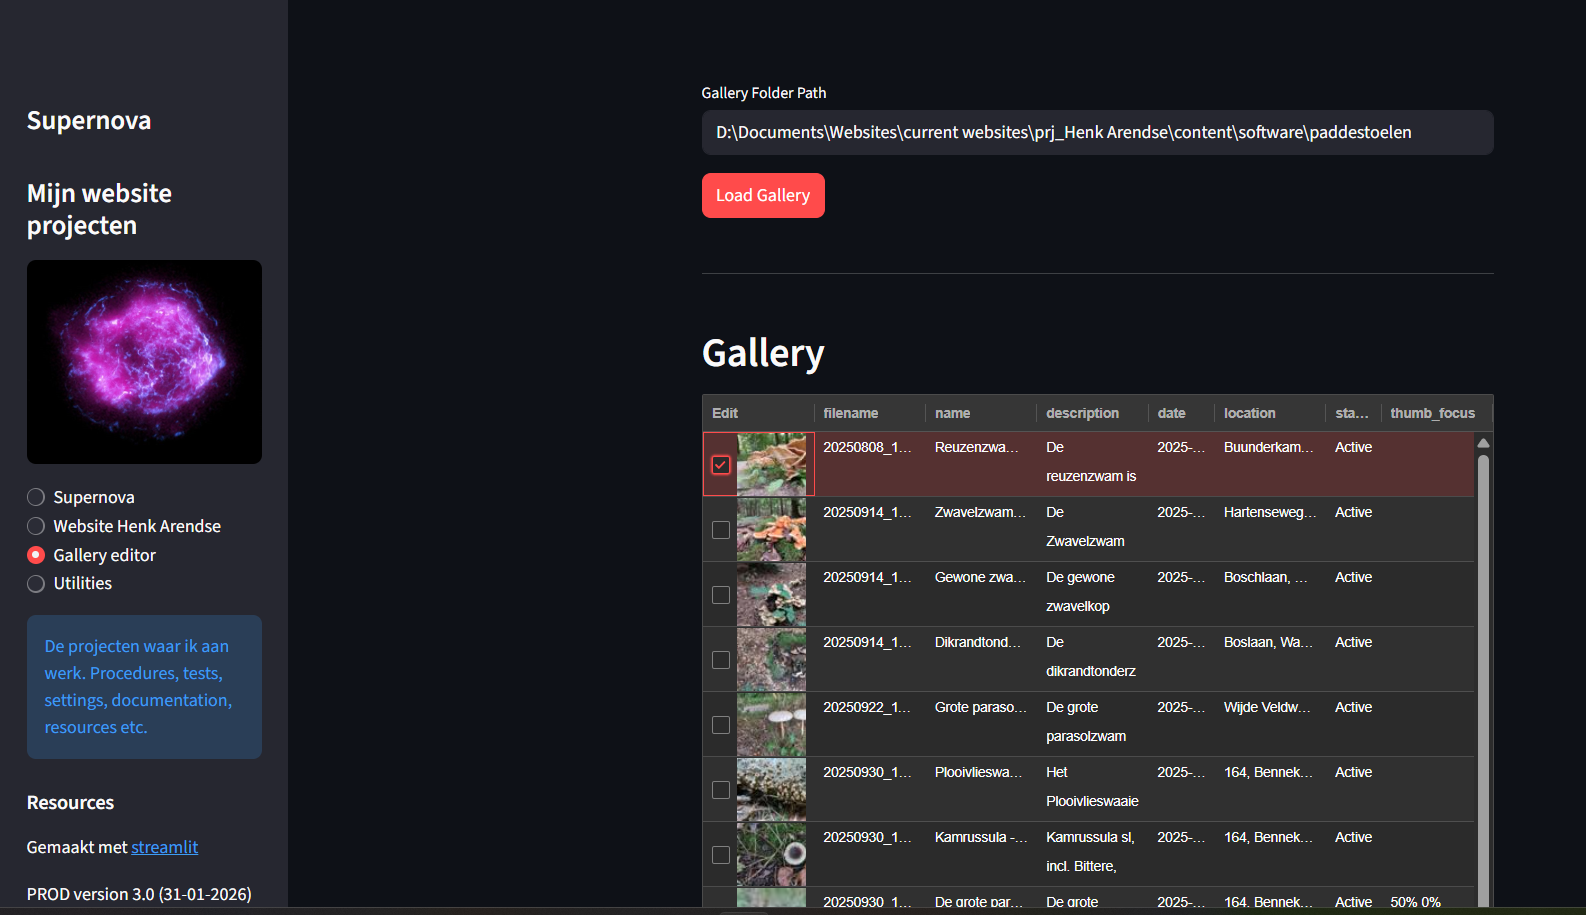The height and width of the screenshot is (915, 1586).
Task: Uncheck the Reuzenzwam row edit checkbox
Action: (x=720, y=465)
